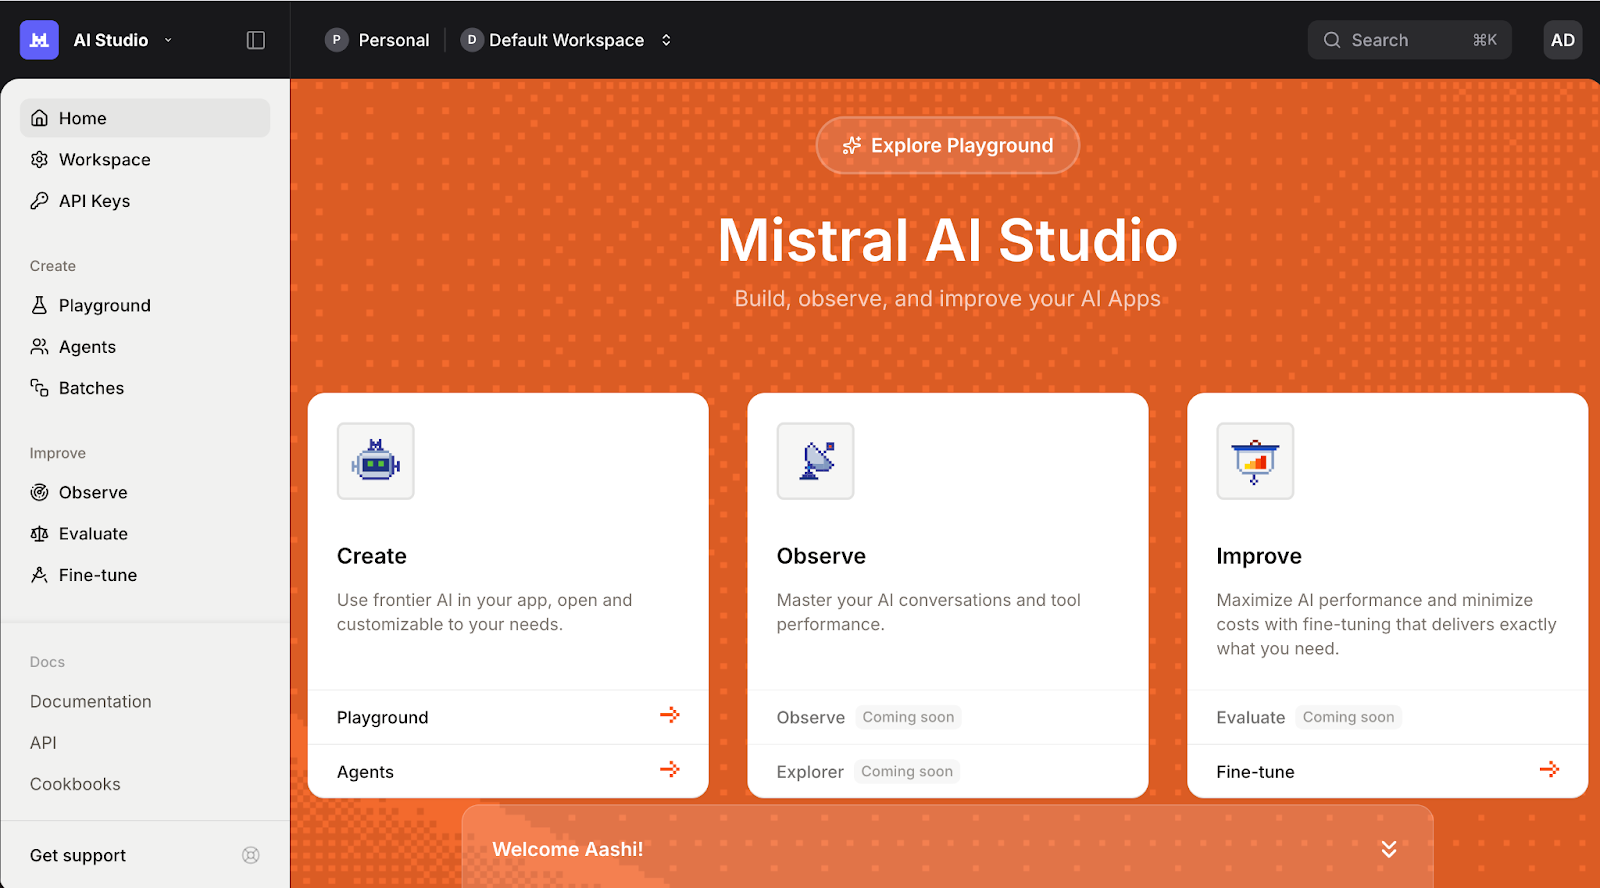Click the Explore Playground button
Image resolution: width=1600 pixels, height=888 pixels.
[948, 146]
